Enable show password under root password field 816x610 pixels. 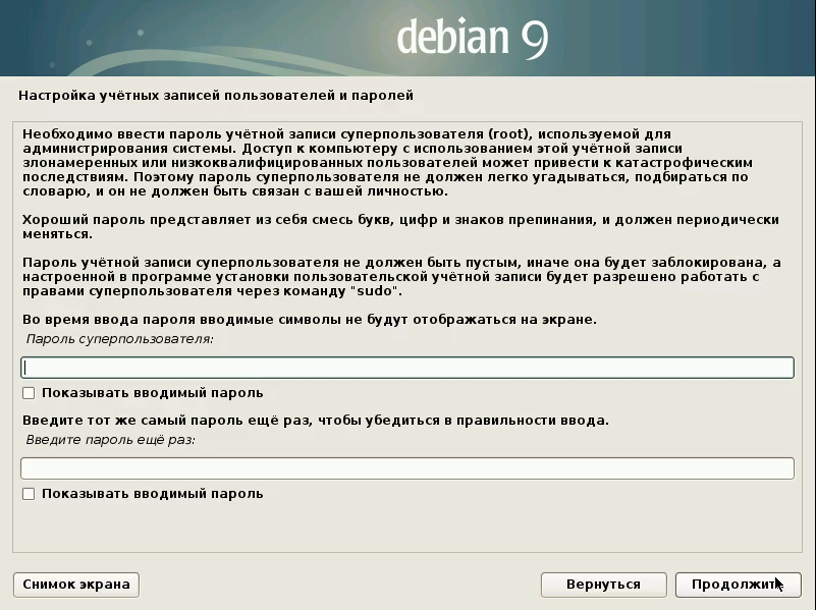tap(29, 393)
